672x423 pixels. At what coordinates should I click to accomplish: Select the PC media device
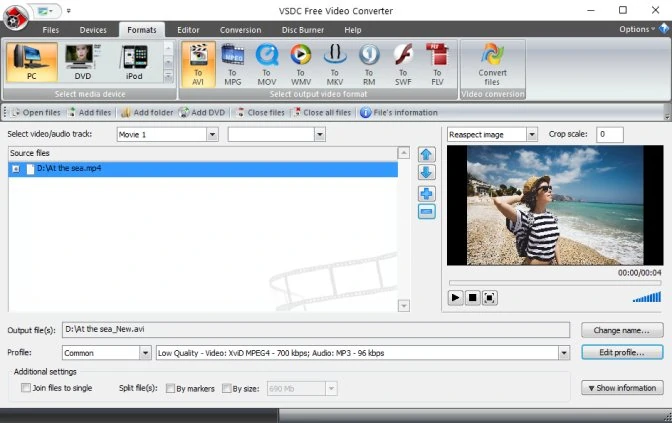[x=32, y=63]
